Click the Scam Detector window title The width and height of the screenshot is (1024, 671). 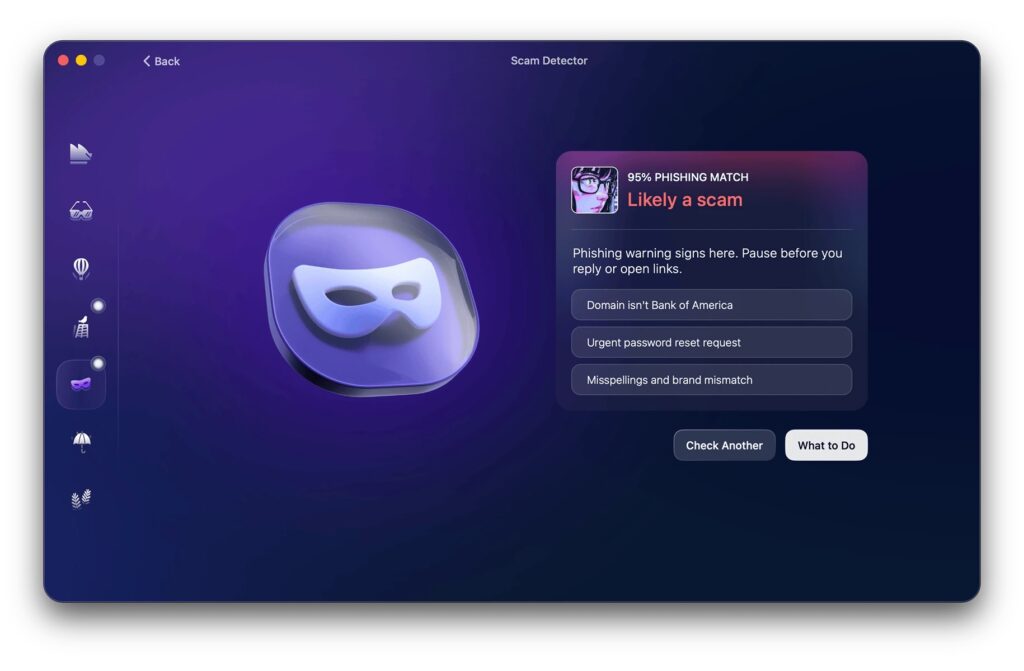(549, 61)
